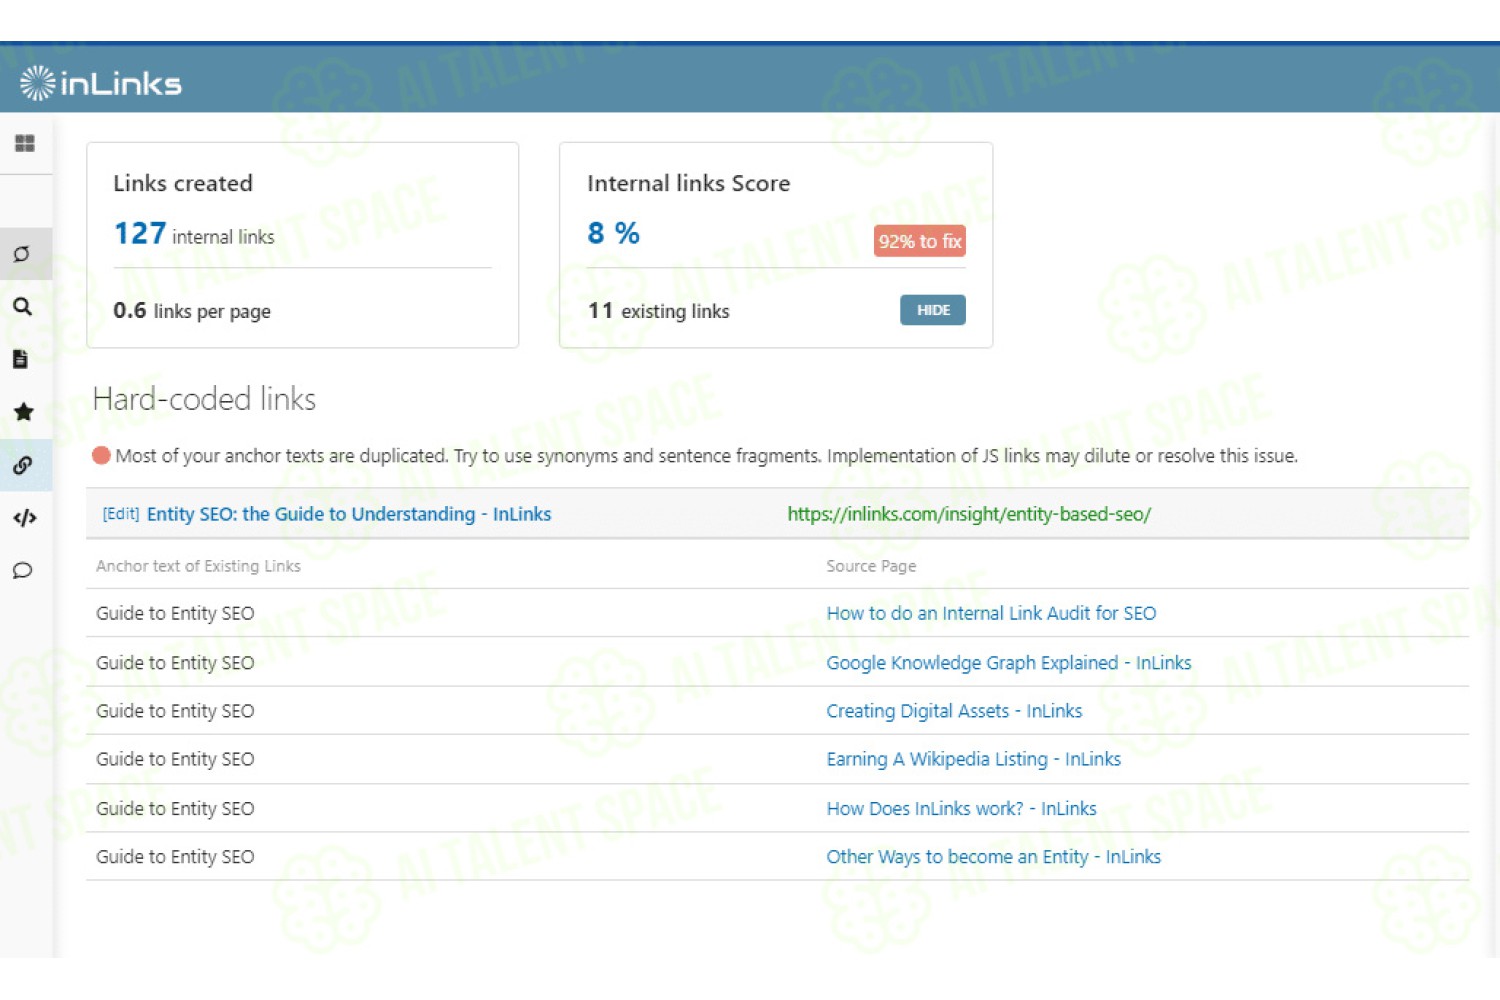Open the search magnifier icon in sidebar

click(x=22, y=307)
